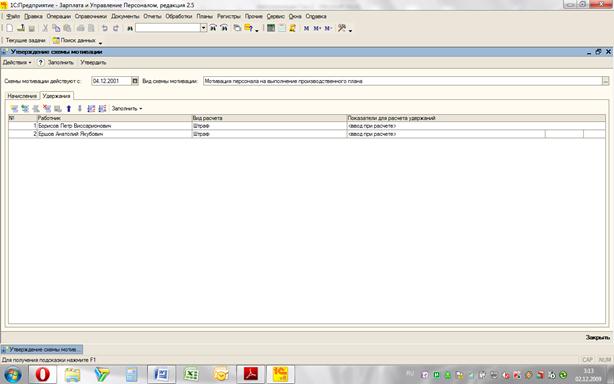Click the blue move row up arrow

[x=69, y=108]
